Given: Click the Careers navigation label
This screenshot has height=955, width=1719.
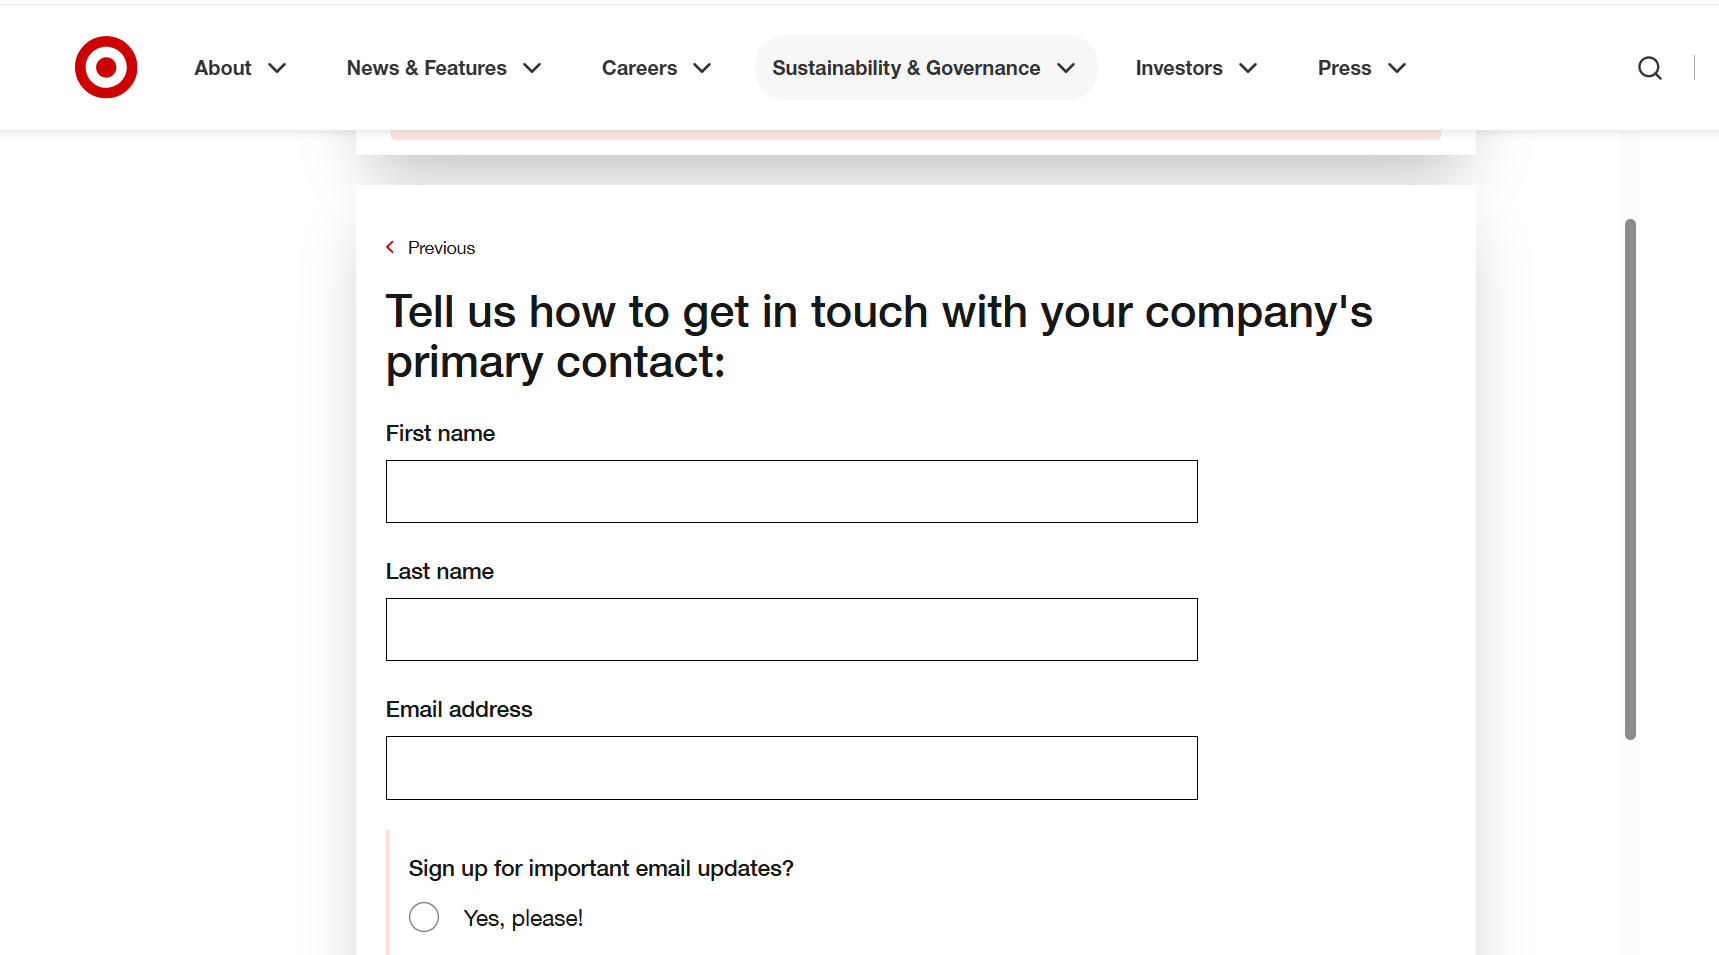Looking at the screenshot, I should pyautogui.click(x=639, y=68).
